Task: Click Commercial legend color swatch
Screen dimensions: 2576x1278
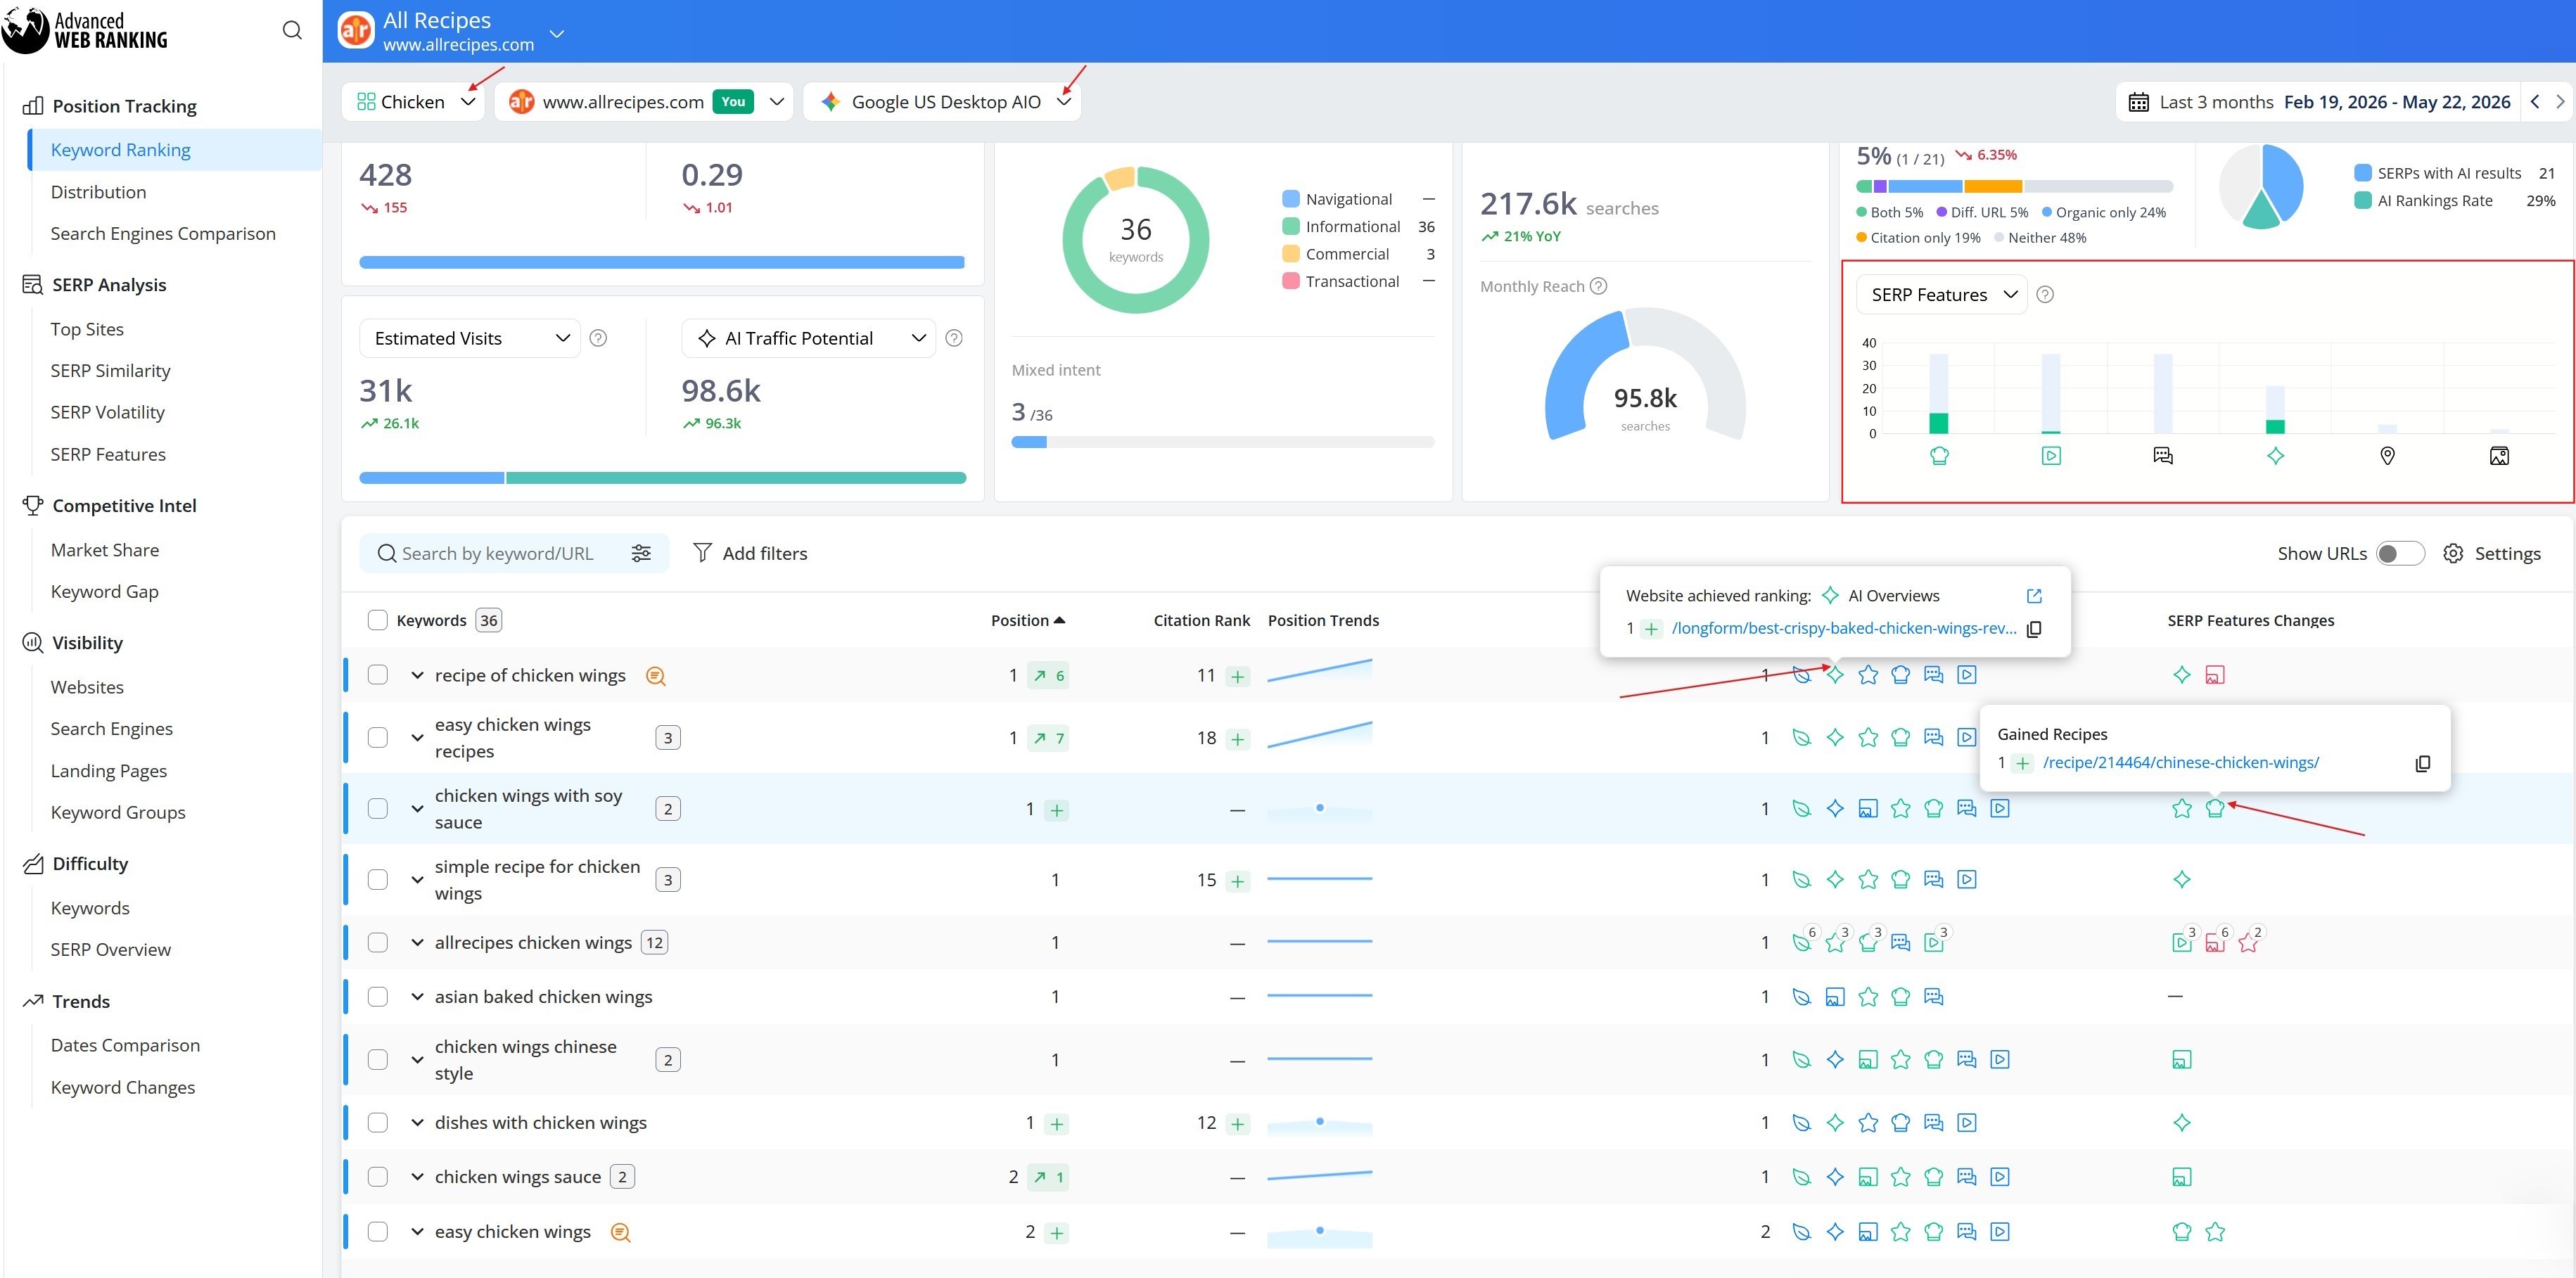Action: click(x=1291, y=253)
